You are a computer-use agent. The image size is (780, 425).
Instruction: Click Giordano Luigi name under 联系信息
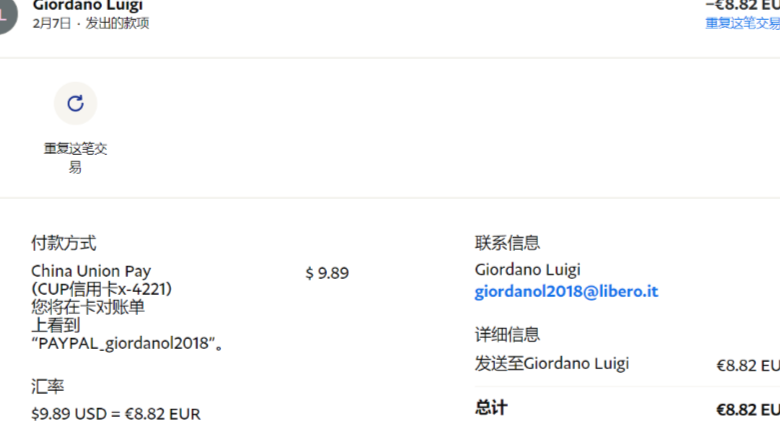coord(527,270)
